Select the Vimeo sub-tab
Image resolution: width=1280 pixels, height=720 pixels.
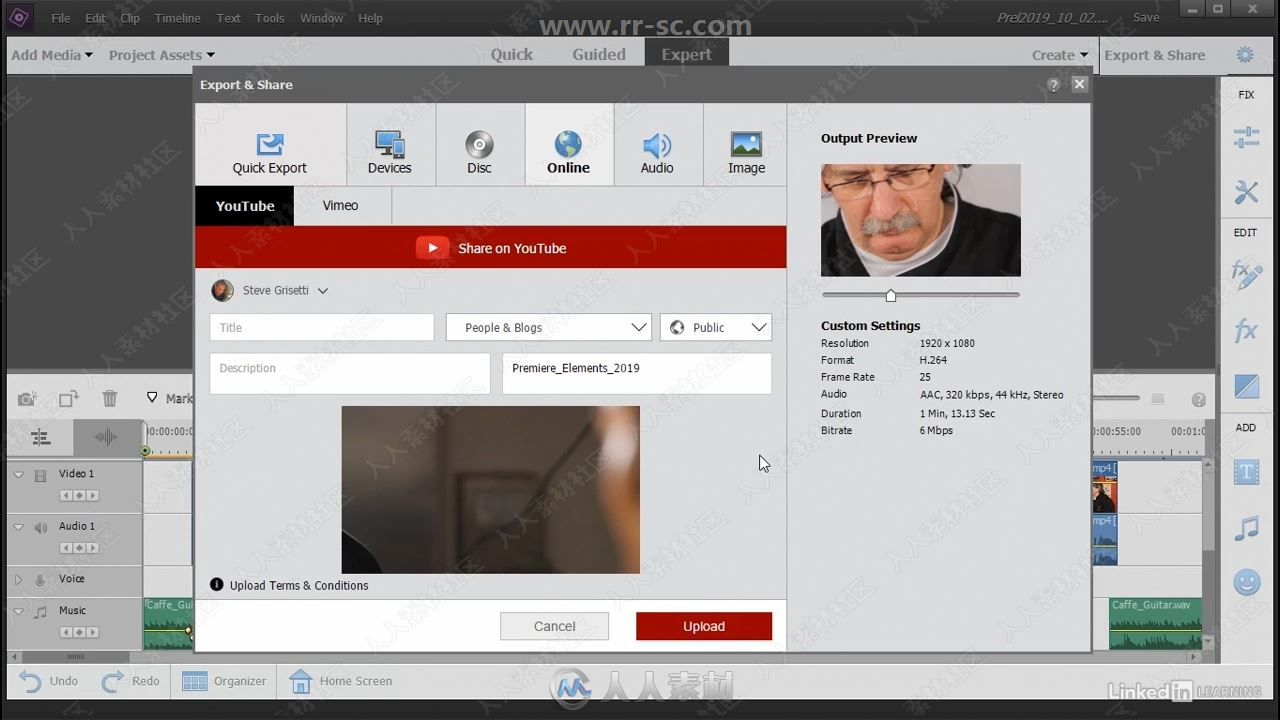[340, 206]
